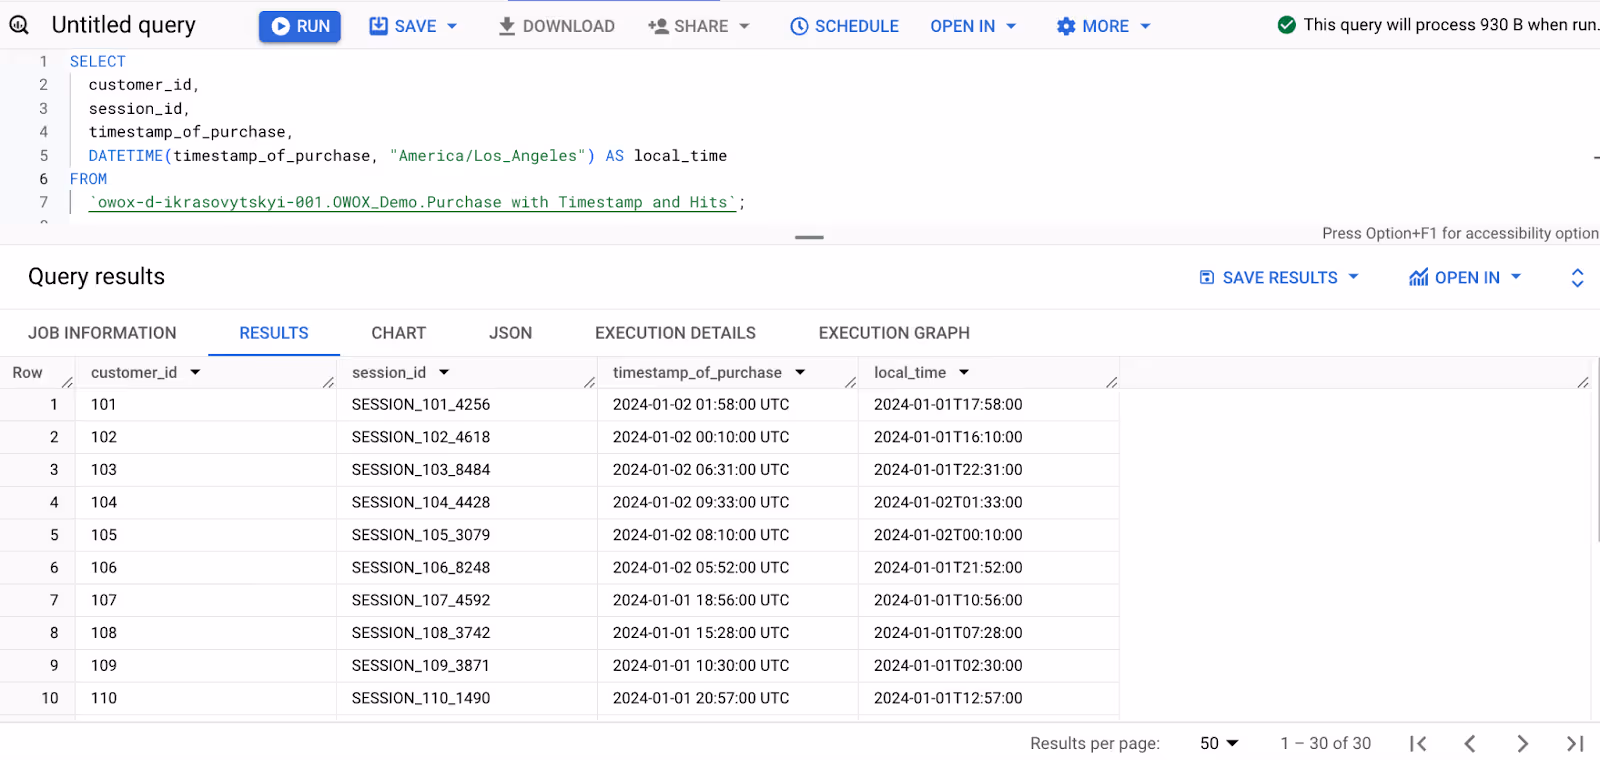Click the SCHEDULE clock icon
Viewport: 1600px width, 760px height.
[799, 26]
